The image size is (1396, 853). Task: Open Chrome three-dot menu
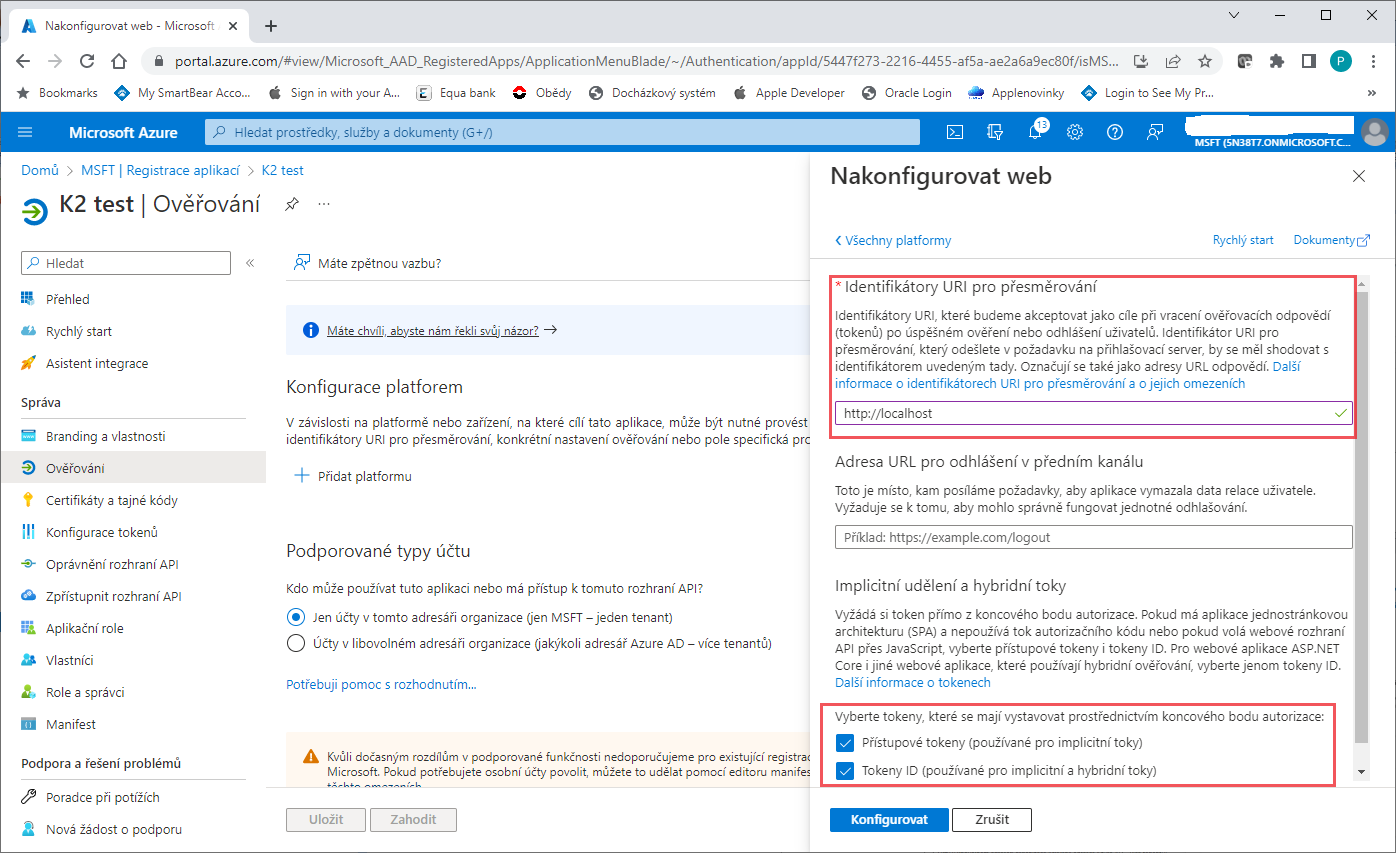[1372, 61]
